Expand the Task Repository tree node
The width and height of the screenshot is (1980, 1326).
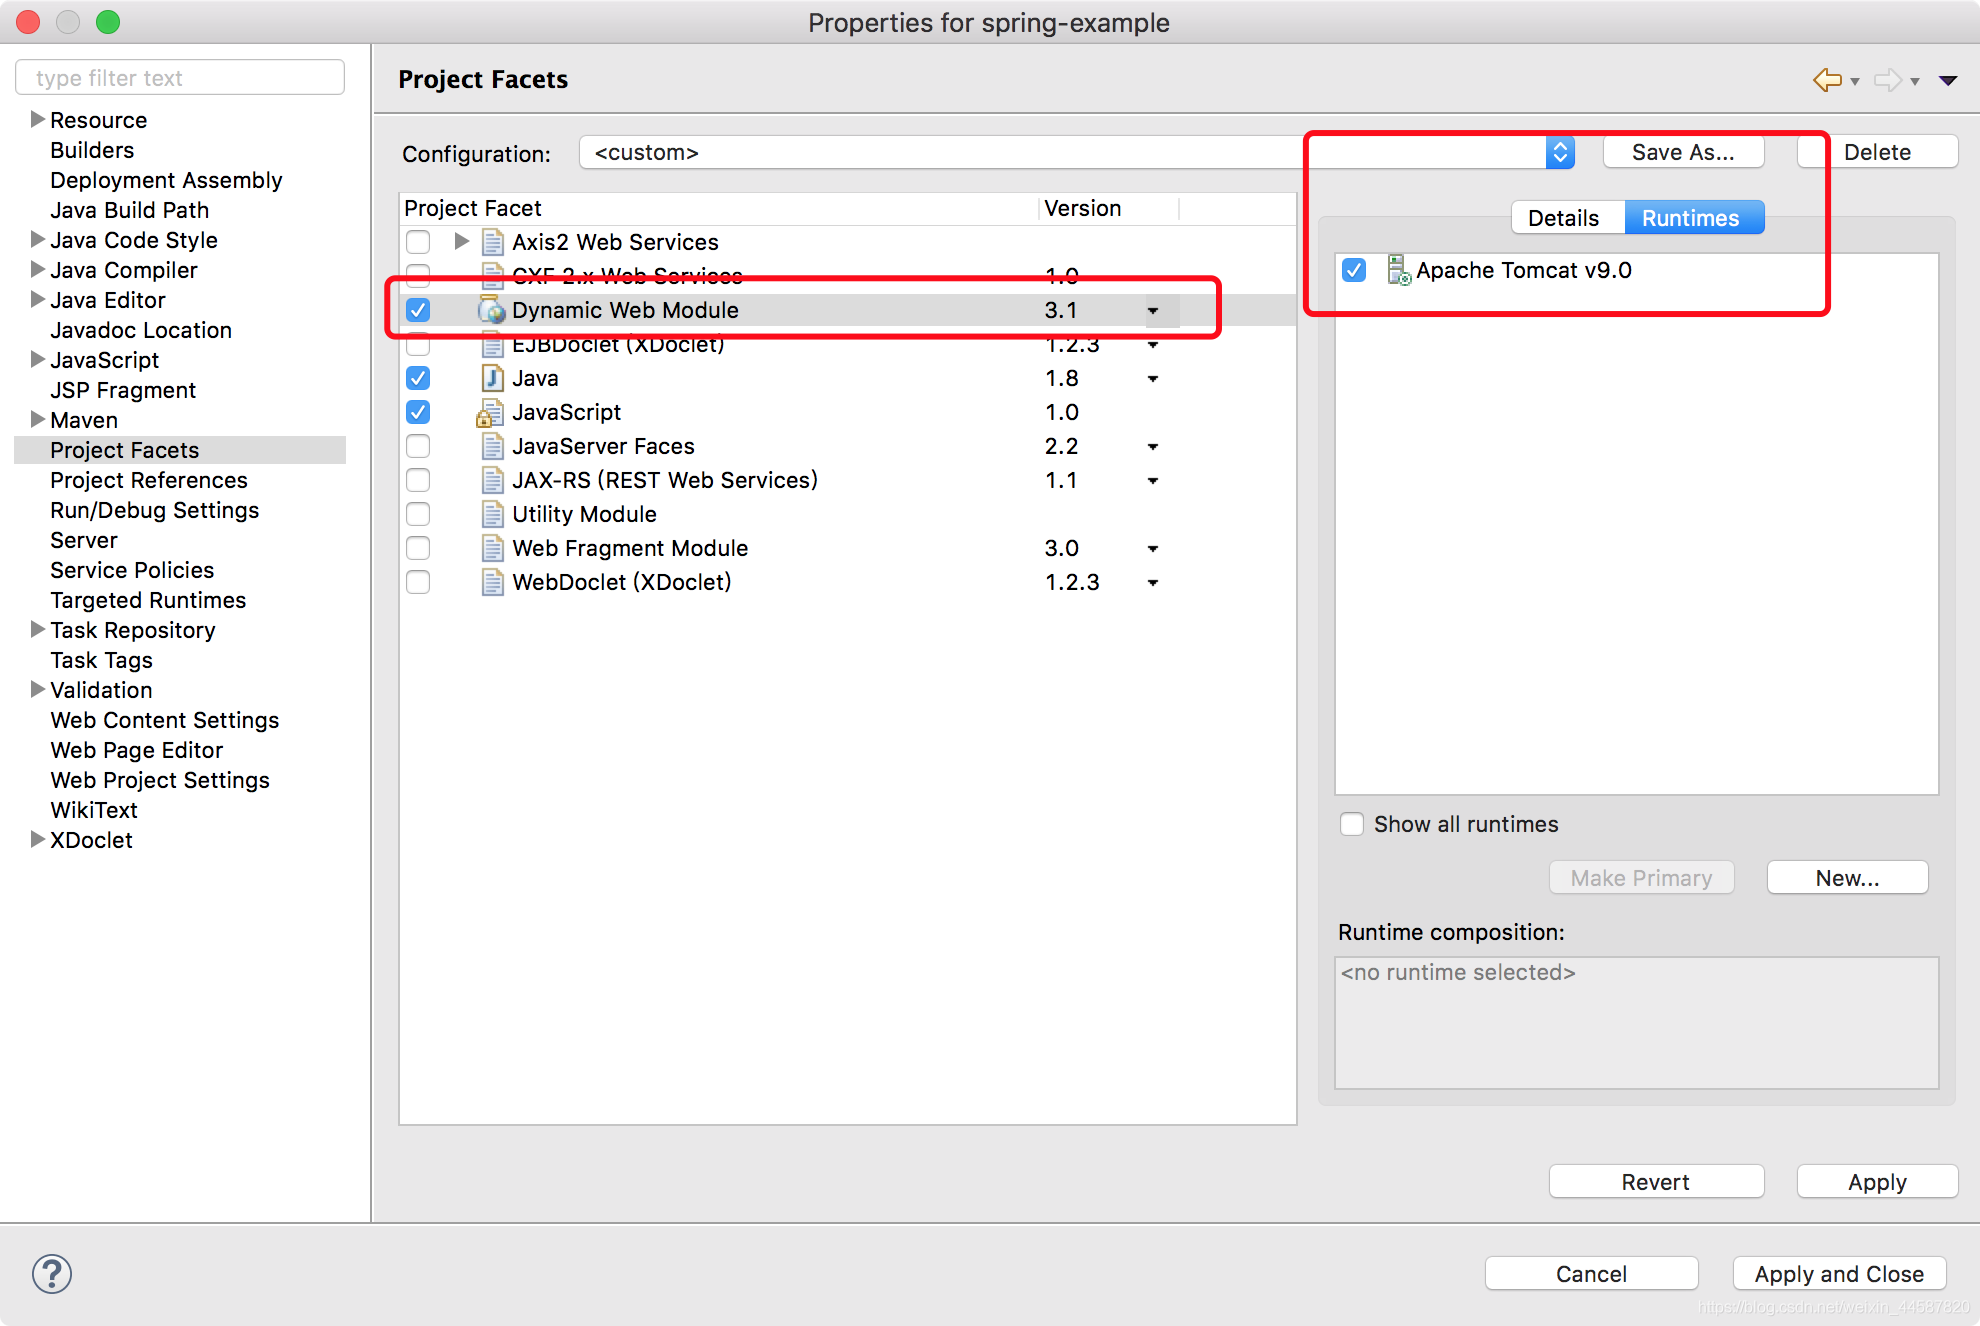38,629
